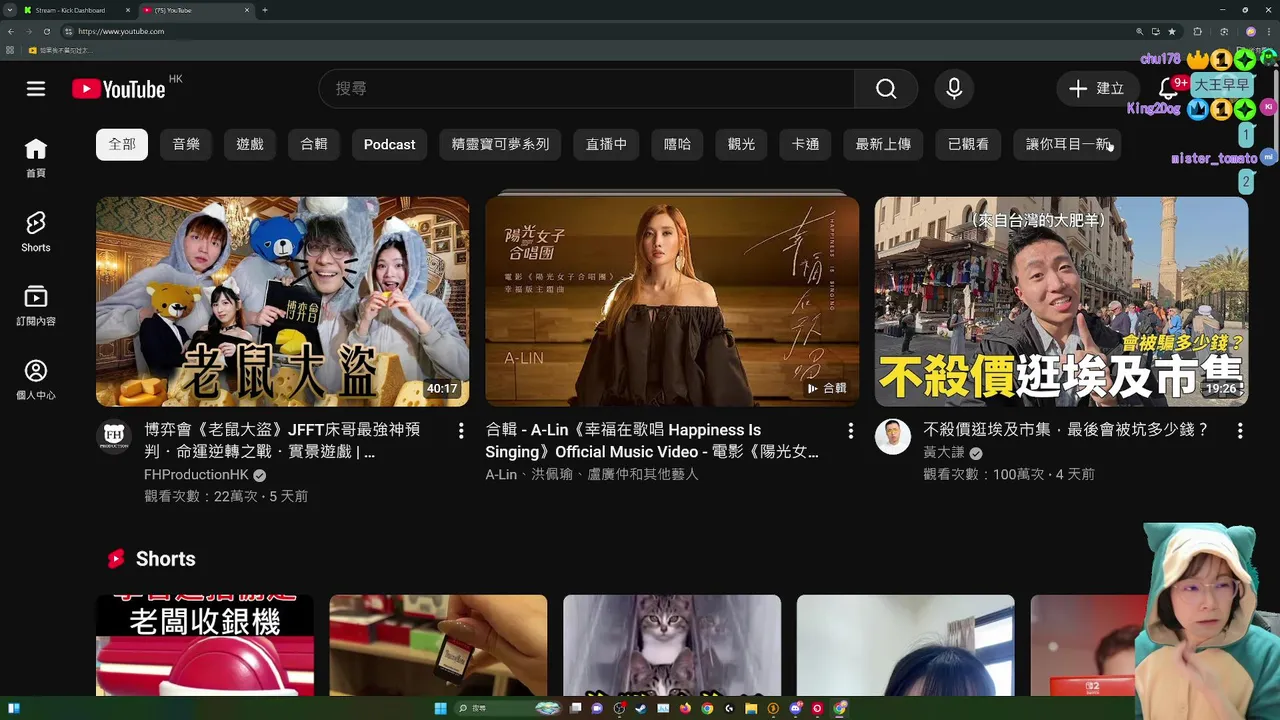Open 博弈會《老鼠大盜》 video title
The image size is (1280, 720).
coord(282,441)
